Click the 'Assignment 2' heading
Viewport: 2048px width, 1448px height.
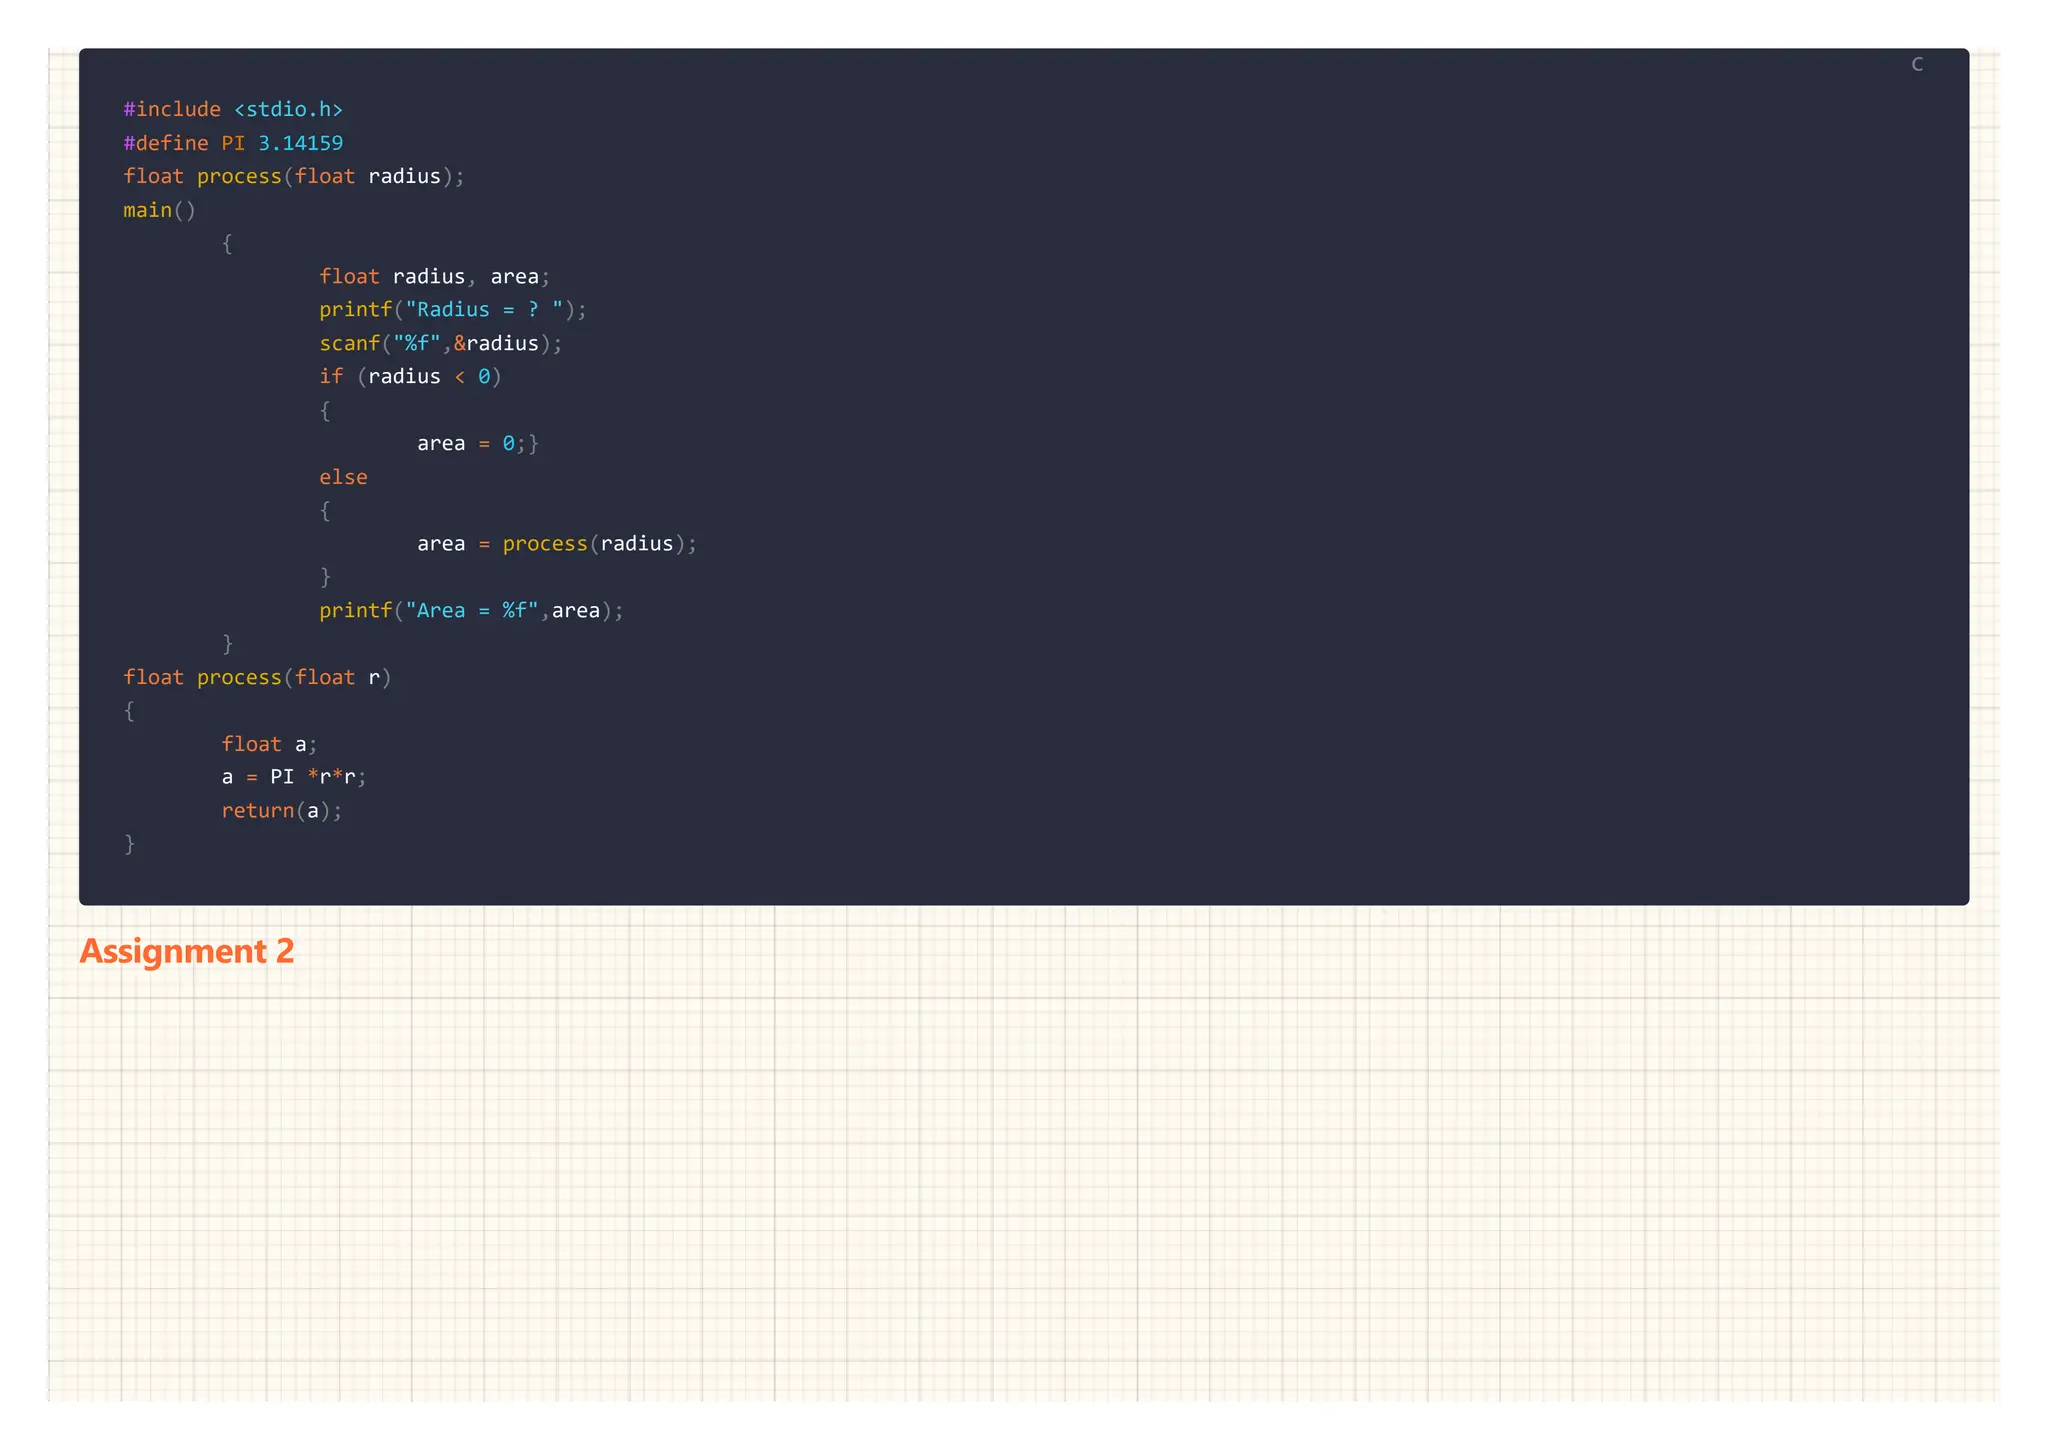pos(187,951)
